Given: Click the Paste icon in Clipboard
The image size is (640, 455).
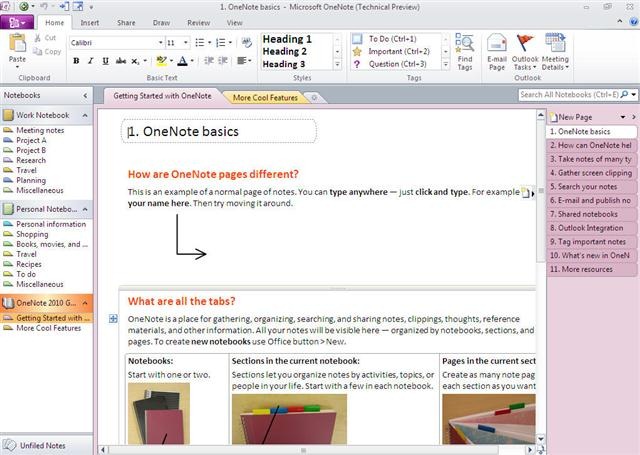Looking at the screenshot, I should (x=18, y=43).
